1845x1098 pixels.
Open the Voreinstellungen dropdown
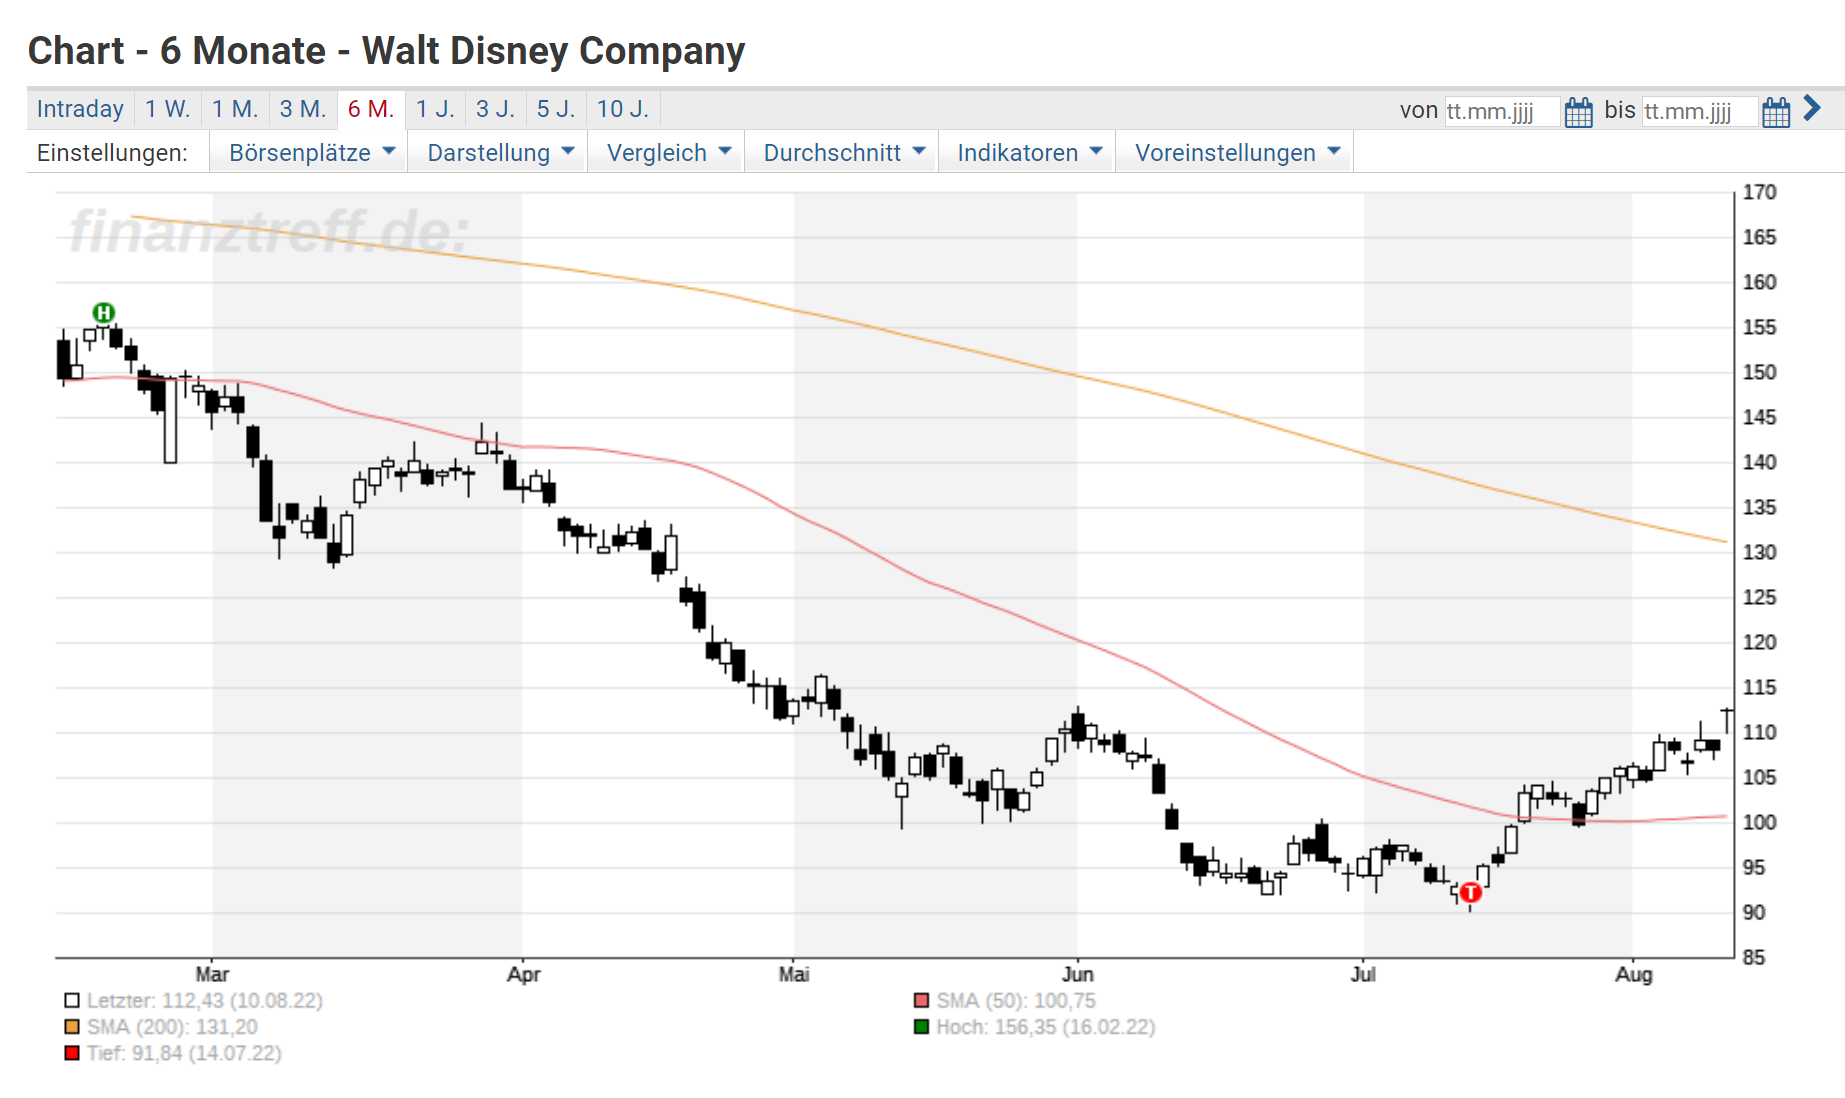click(1236, 153)
